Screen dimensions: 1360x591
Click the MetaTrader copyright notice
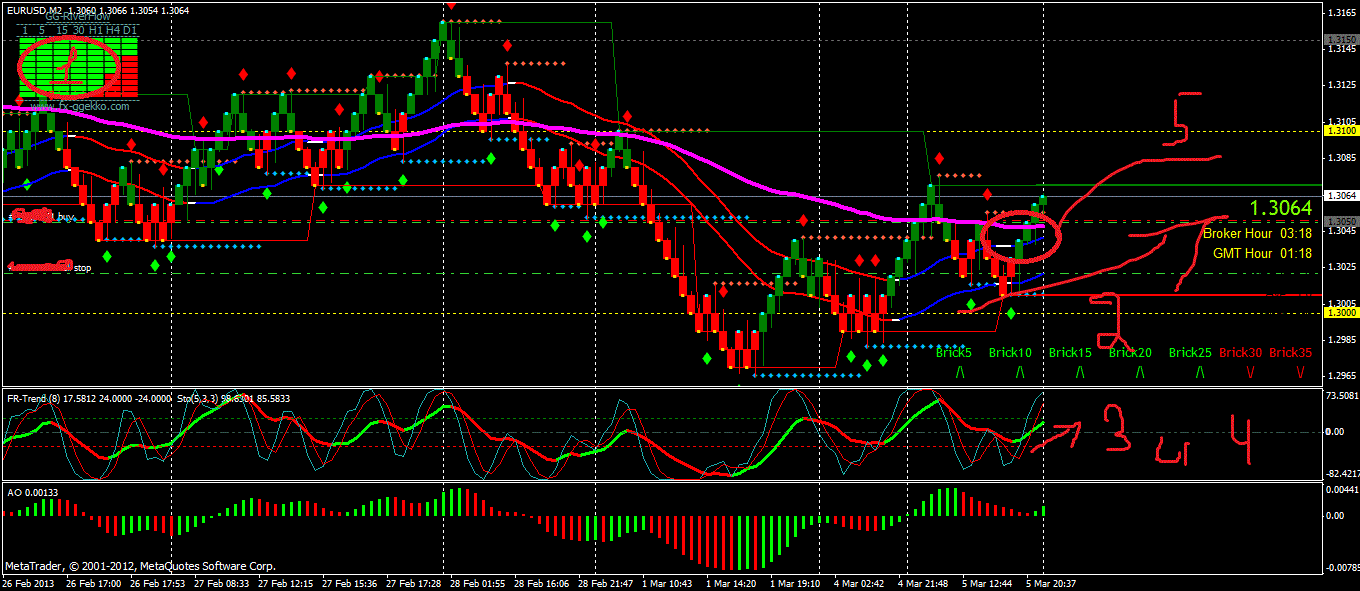coord(140,566)
